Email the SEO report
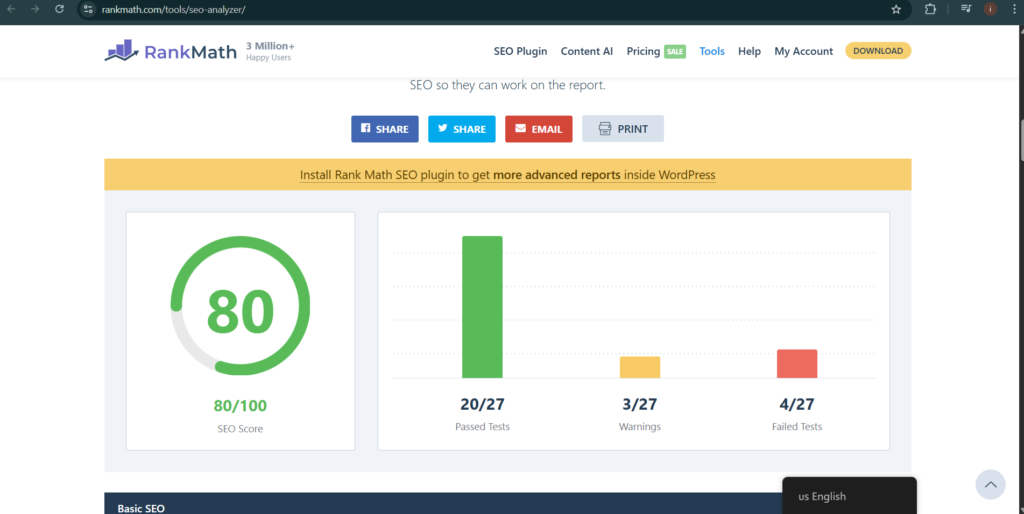The image size is (1024, 514). coord(539,129)
